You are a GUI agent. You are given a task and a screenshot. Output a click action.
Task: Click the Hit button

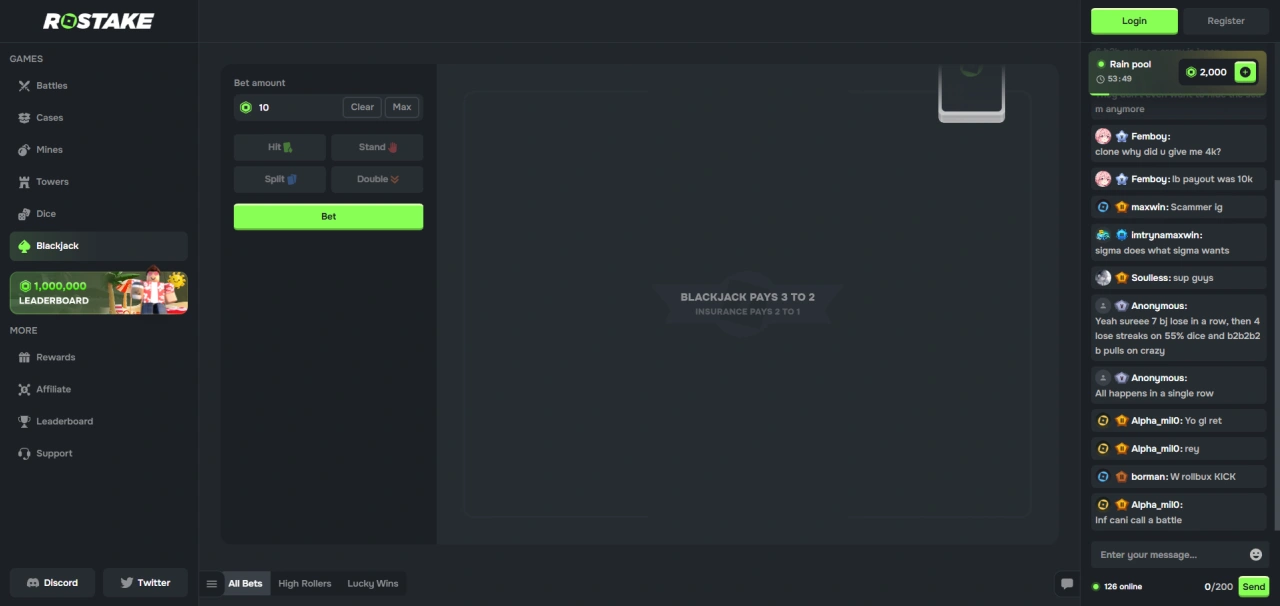pos(280,147)
